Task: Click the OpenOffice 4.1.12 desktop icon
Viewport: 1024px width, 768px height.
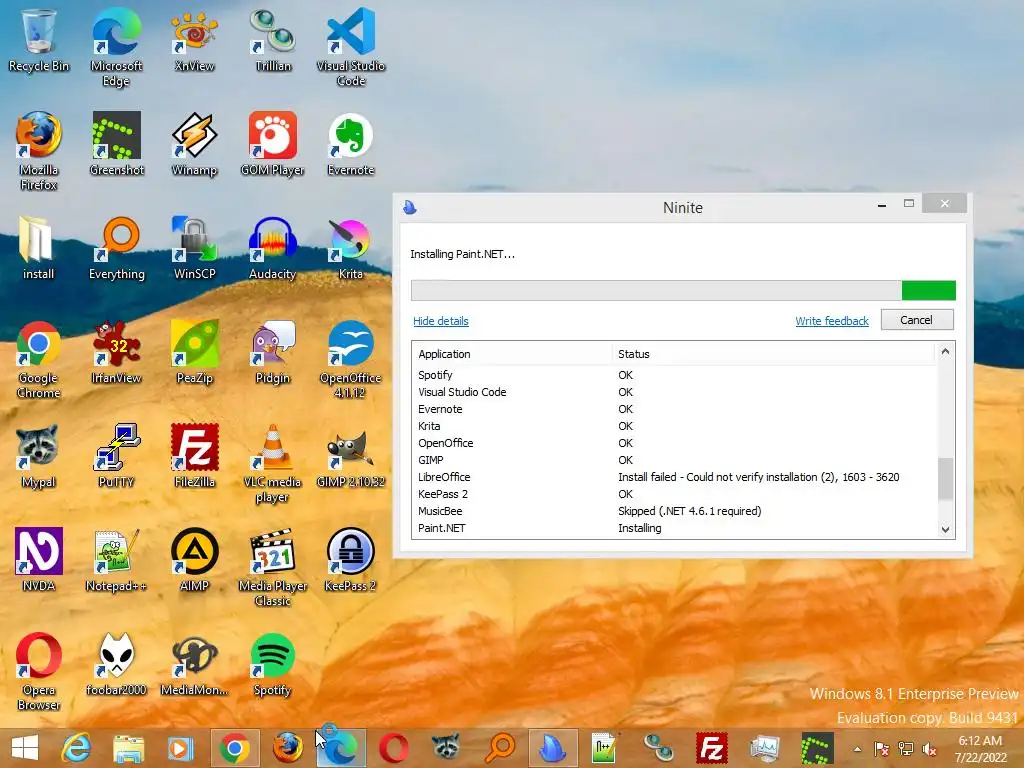Action: [351, 359]
